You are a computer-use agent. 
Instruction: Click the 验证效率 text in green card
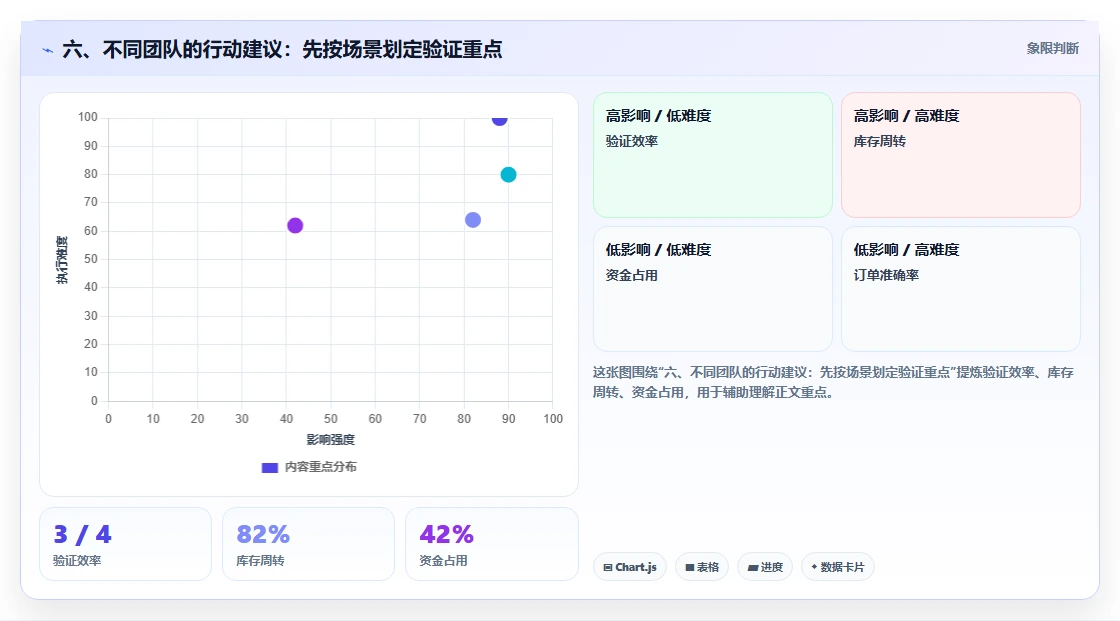click(631, 141)
